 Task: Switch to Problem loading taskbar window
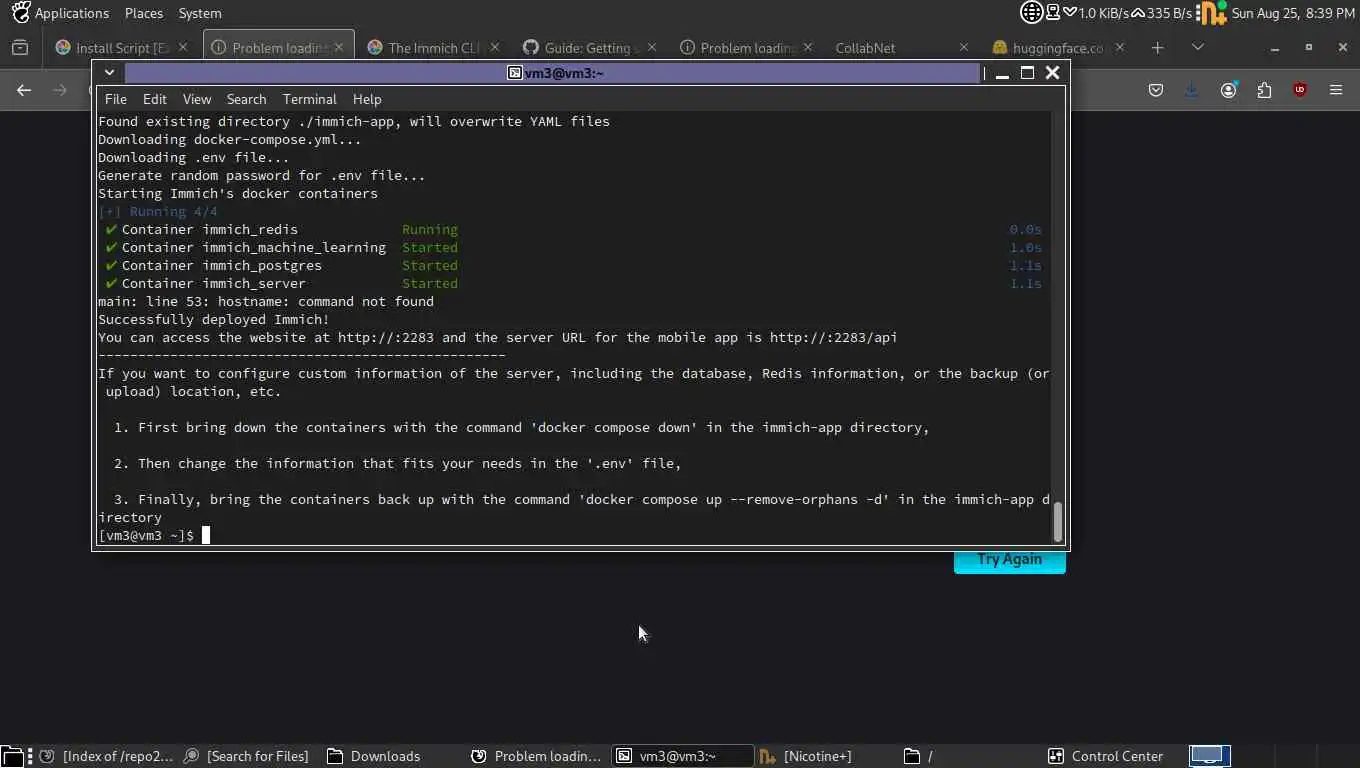pyautogui.click(x=537, y=756)
